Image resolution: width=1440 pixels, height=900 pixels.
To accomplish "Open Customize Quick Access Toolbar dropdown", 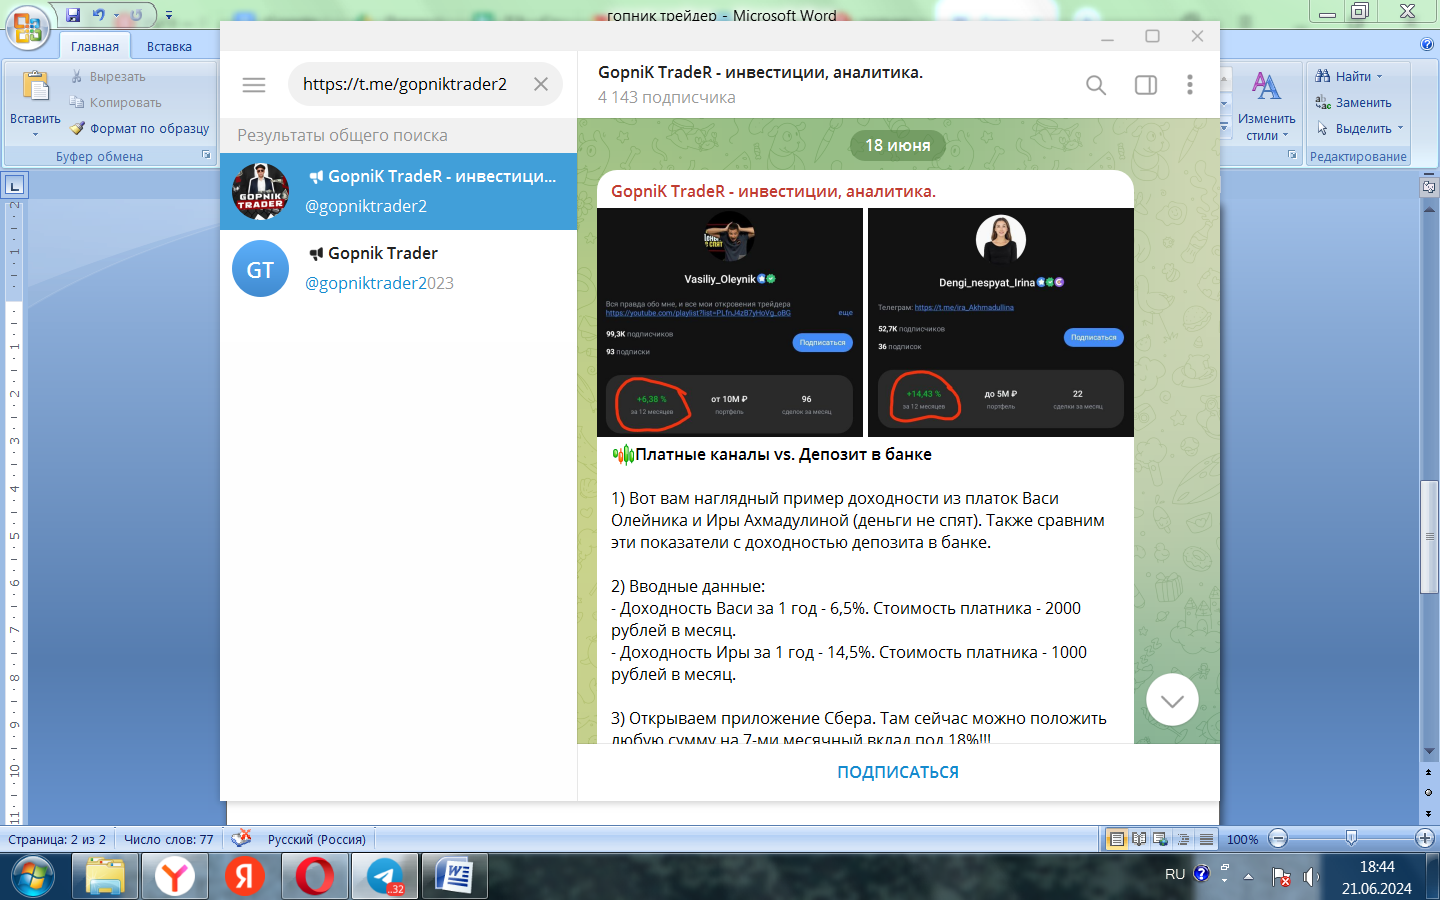I will point(168,15).
